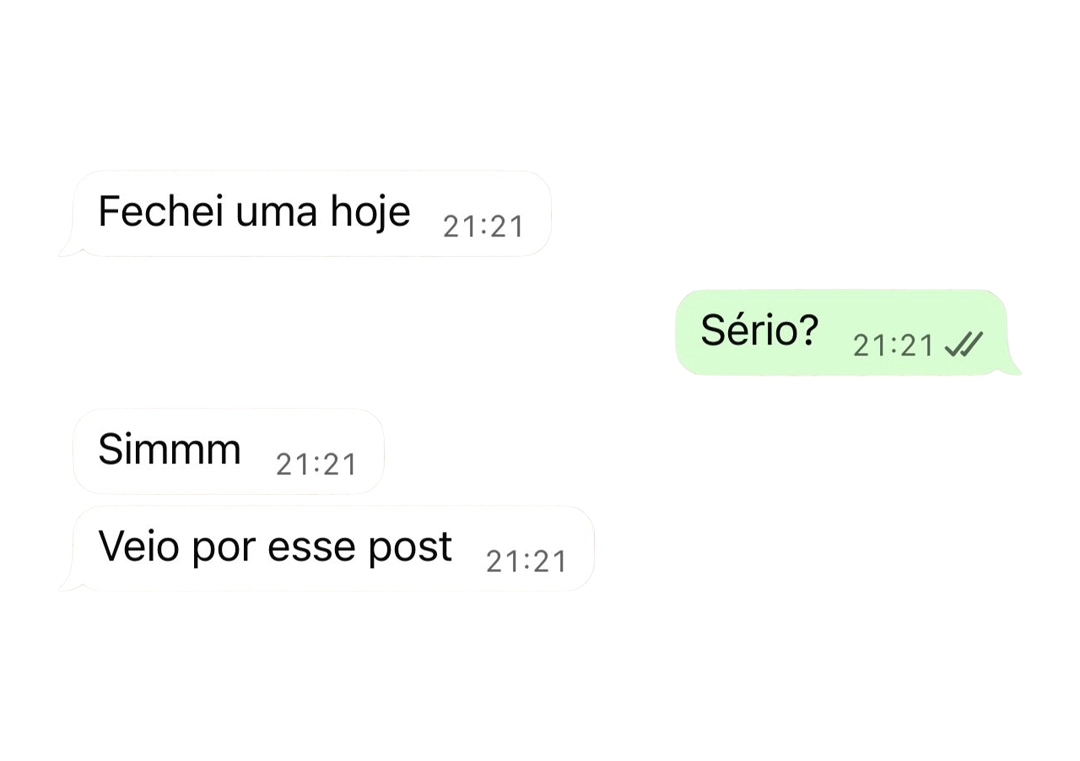Click the 21:21 timestamp next to Simmm
Viewport: 1080px width, 761px height.
(x=316, y=465)
